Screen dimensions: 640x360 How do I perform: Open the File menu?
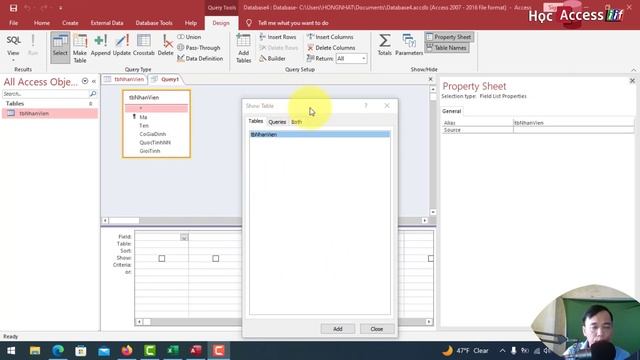13,23
